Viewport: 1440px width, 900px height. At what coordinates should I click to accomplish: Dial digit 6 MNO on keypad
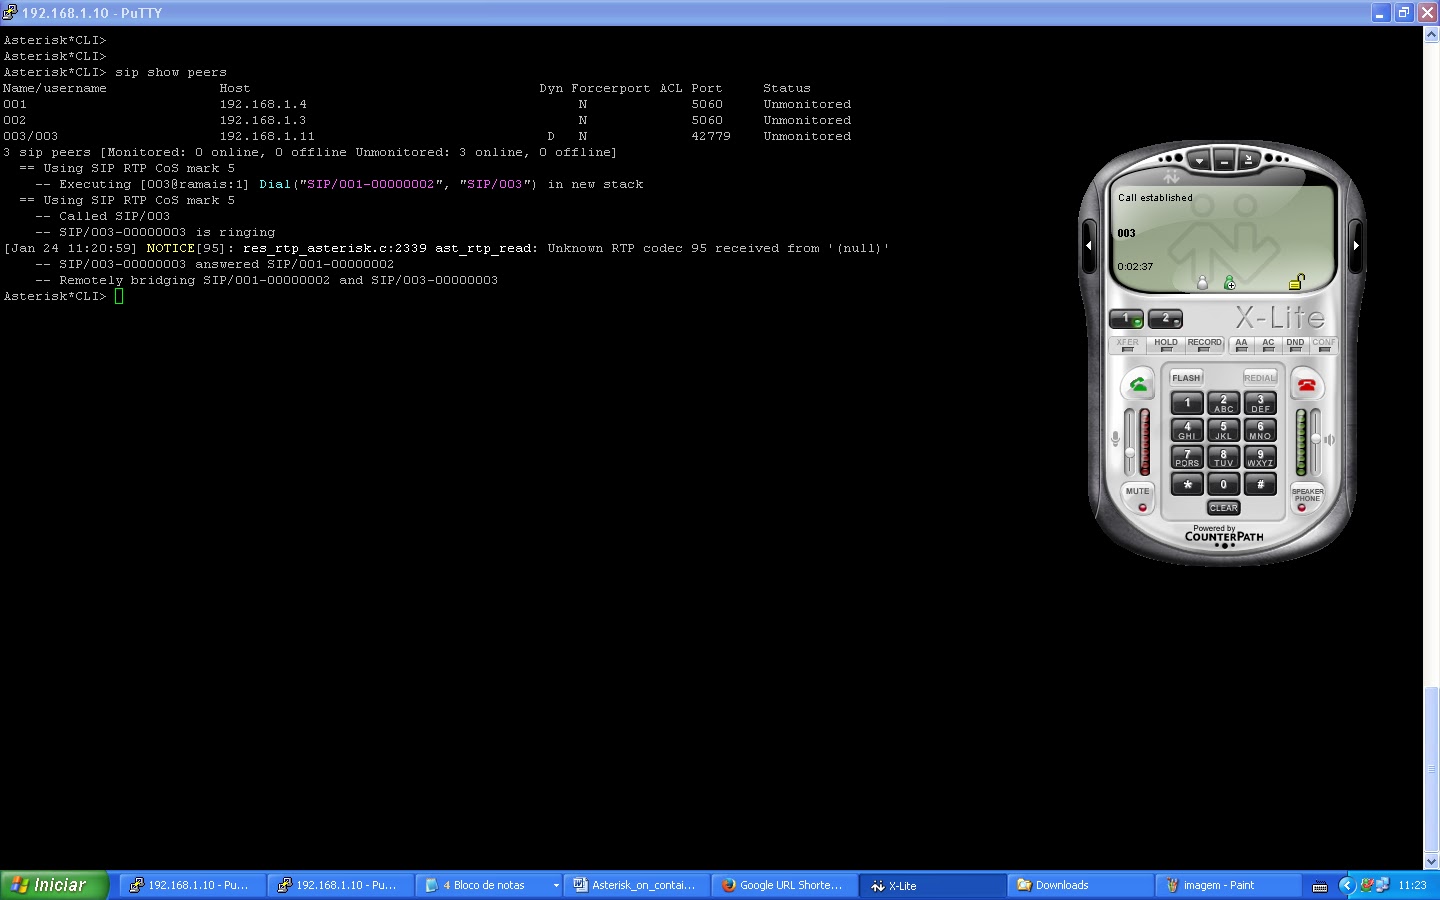[x=1260, y=431]
